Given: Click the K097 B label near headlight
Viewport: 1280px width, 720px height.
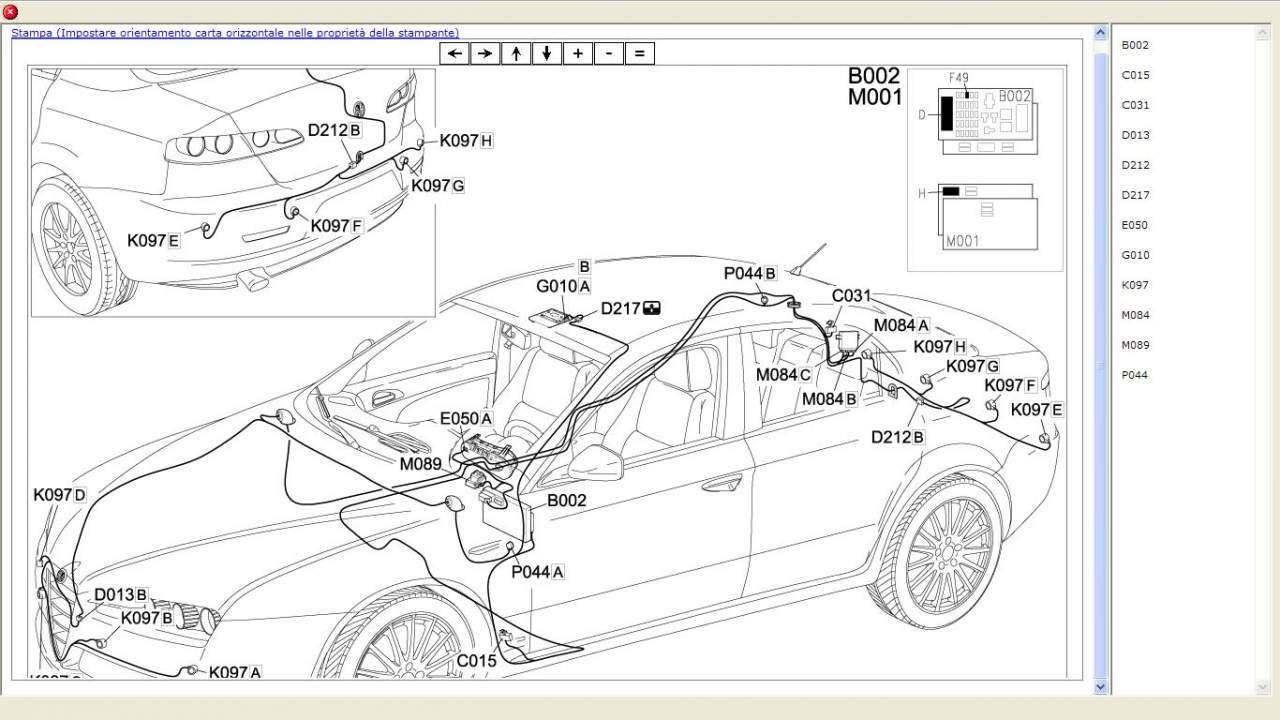Looking at the screenshot, I should (147, 618).
